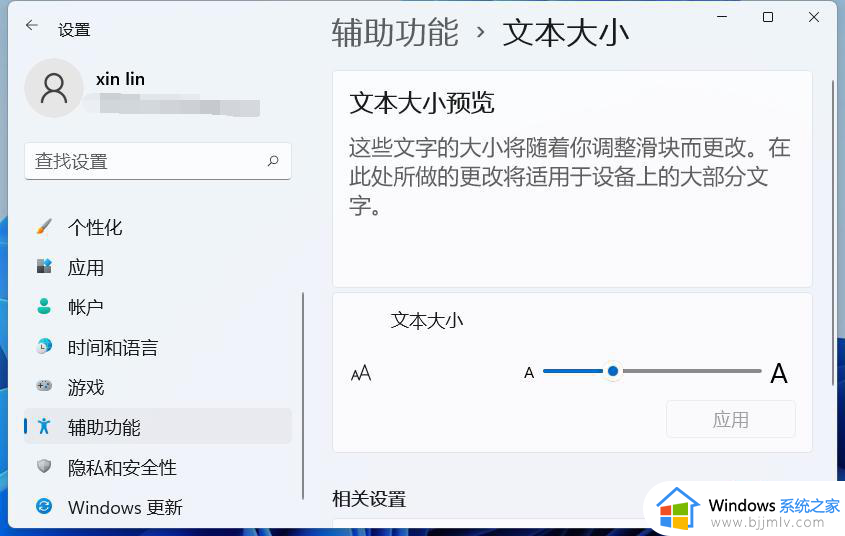Open 隐私和安全性 settings page
Viewport: 845px width, 536px height.
(158, 467)
